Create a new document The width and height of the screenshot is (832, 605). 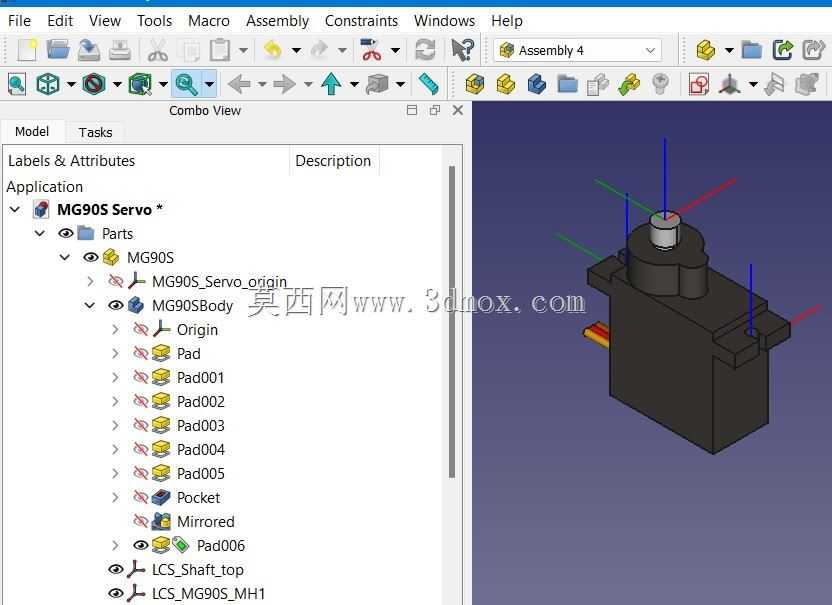27,50
